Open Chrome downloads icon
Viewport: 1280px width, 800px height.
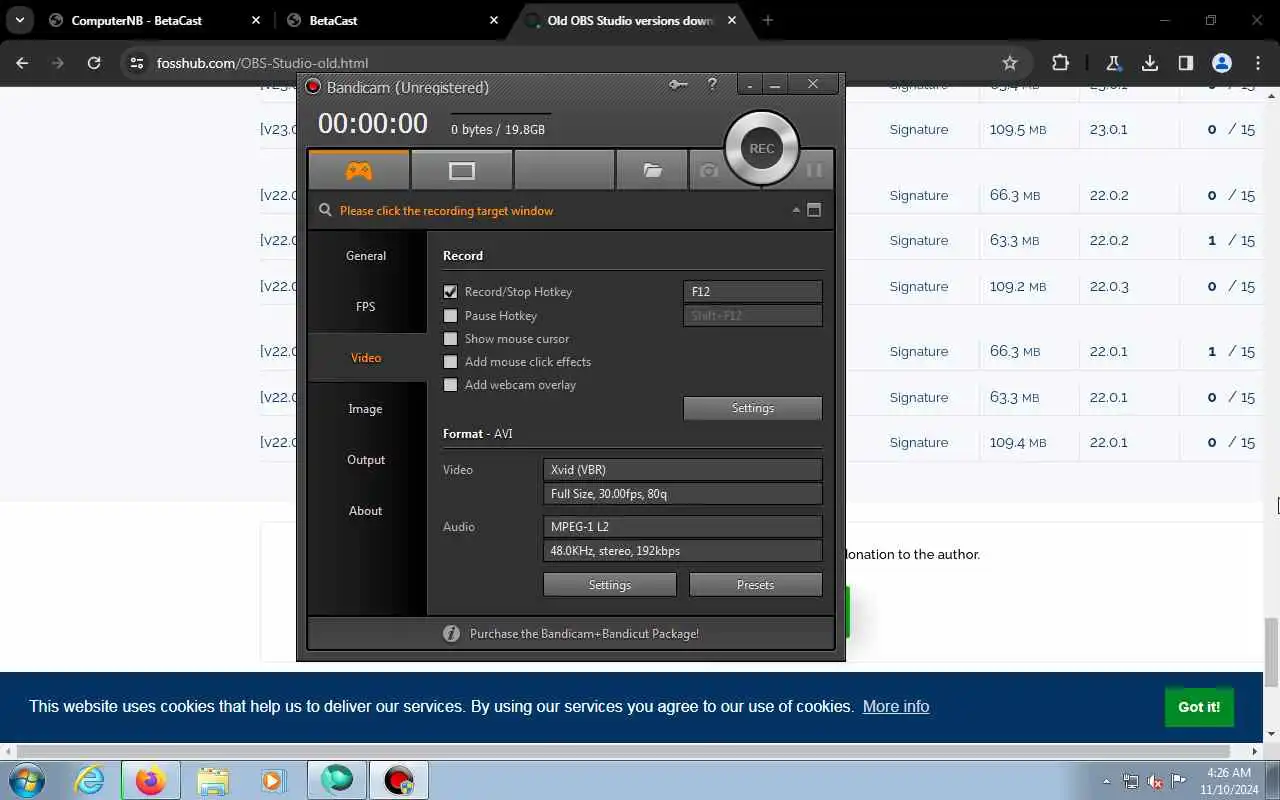pyautogui.click(x=1150, y=63)
